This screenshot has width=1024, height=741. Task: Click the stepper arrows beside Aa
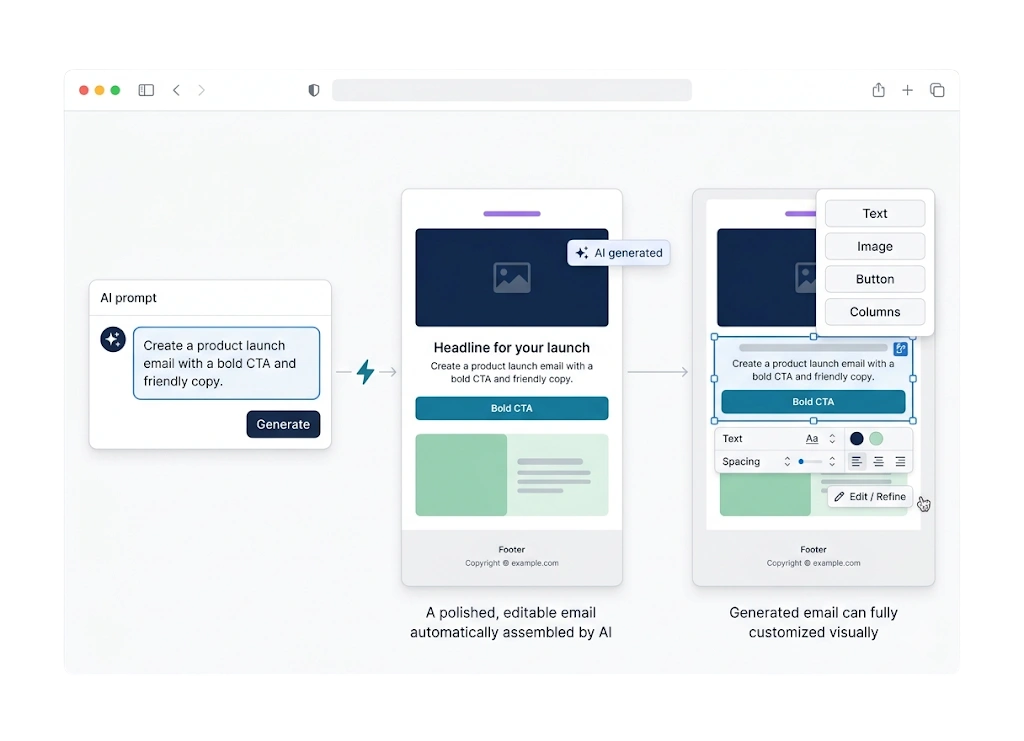pos(832,439)
